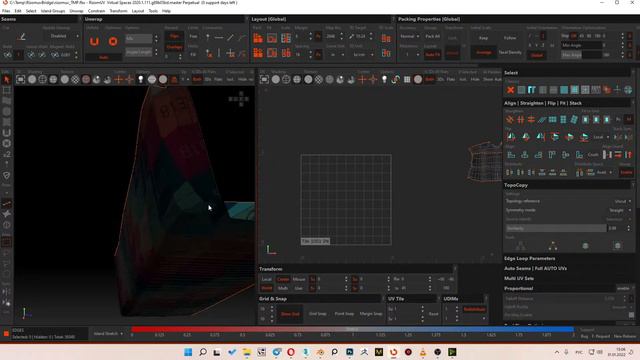
Task: Toggle the World transform option
Action: [267, 288]
